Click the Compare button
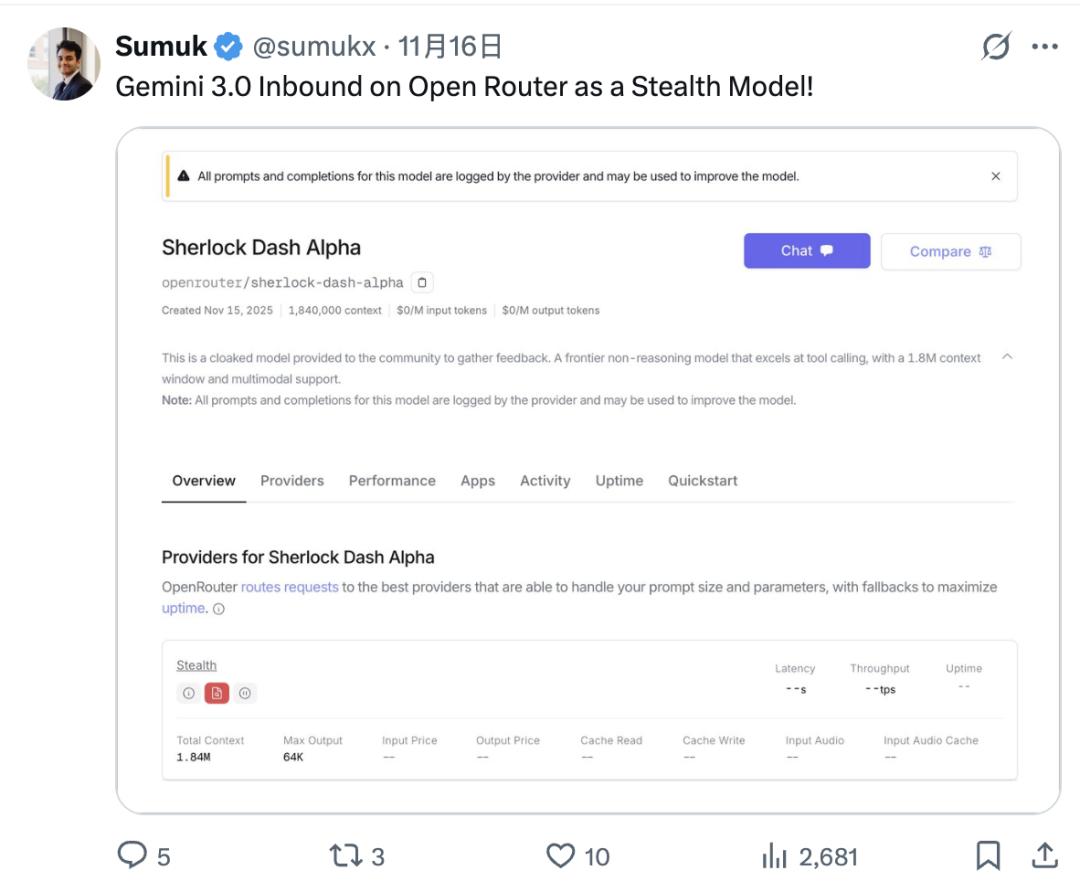This screenshot has height=881, width=1080. point(950,252)
